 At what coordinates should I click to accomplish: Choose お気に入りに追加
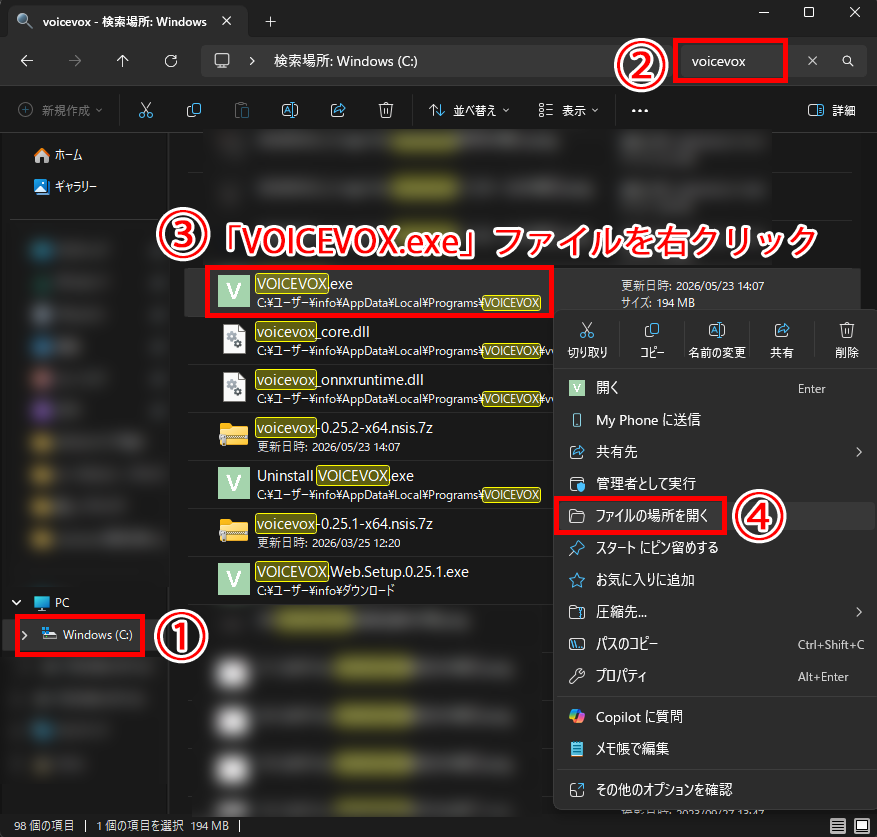click(x=715, y=580)
